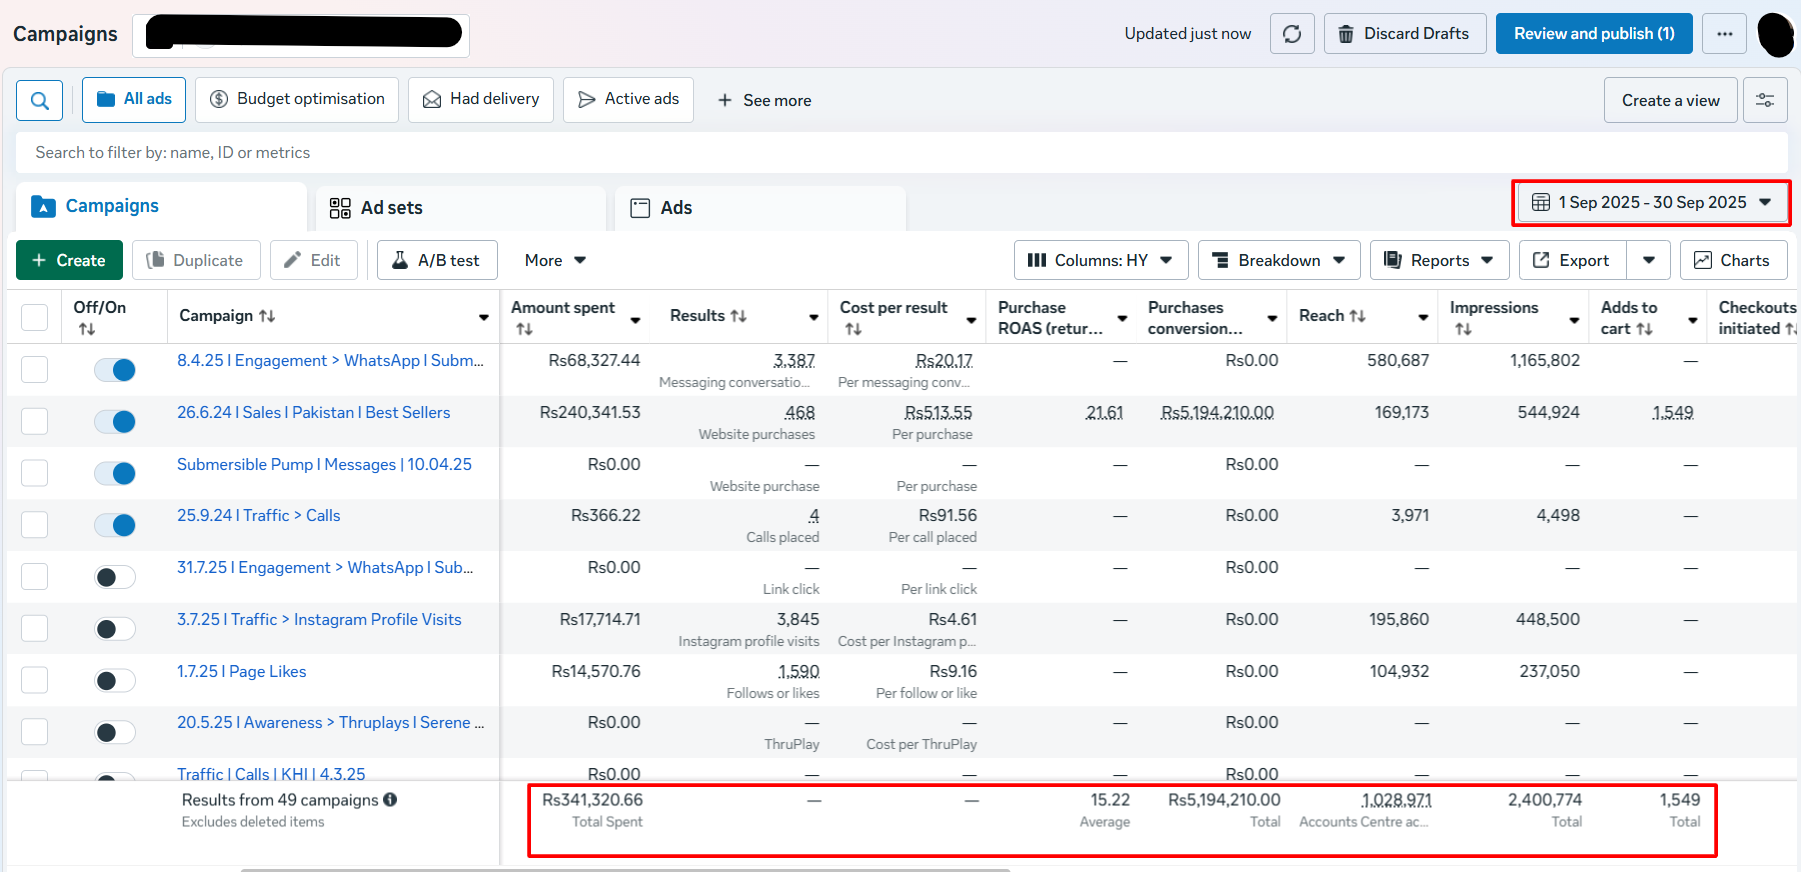Expand the Export options arrow
This screenshot has width=1801, height=872.
pos(1649,261)
